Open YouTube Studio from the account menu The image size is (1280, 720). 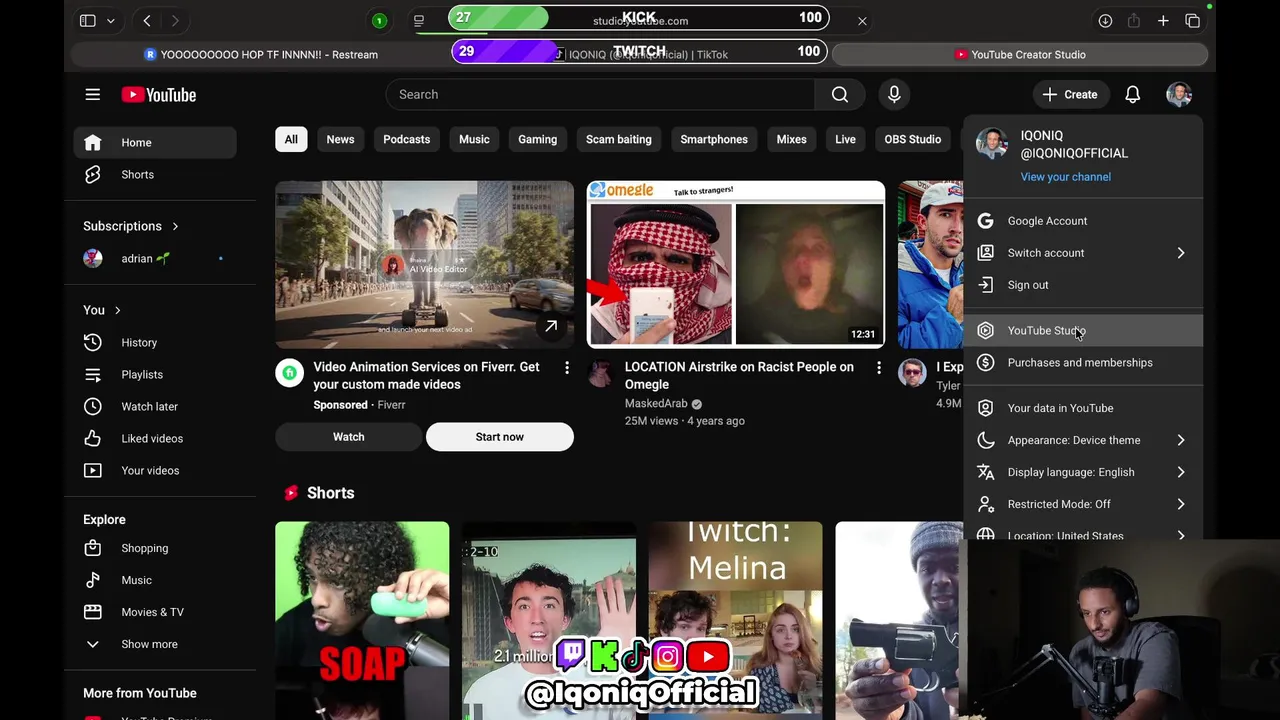point(1084,331)
